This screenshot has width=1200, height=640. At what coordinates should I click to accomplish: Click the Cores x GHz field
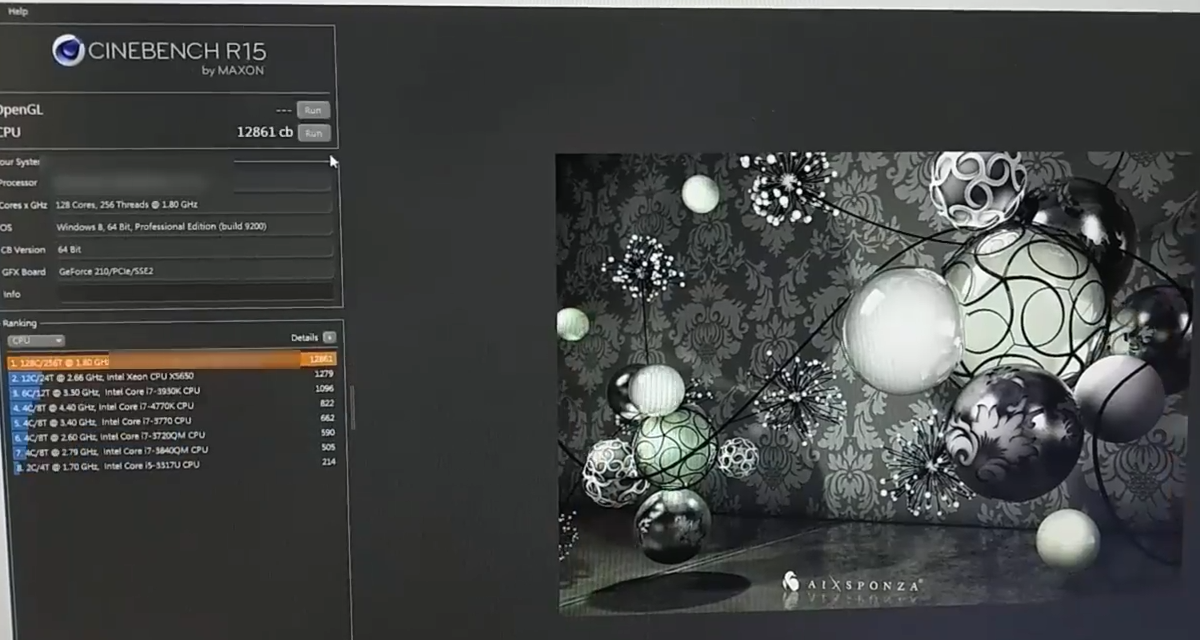tap(193, 205)
